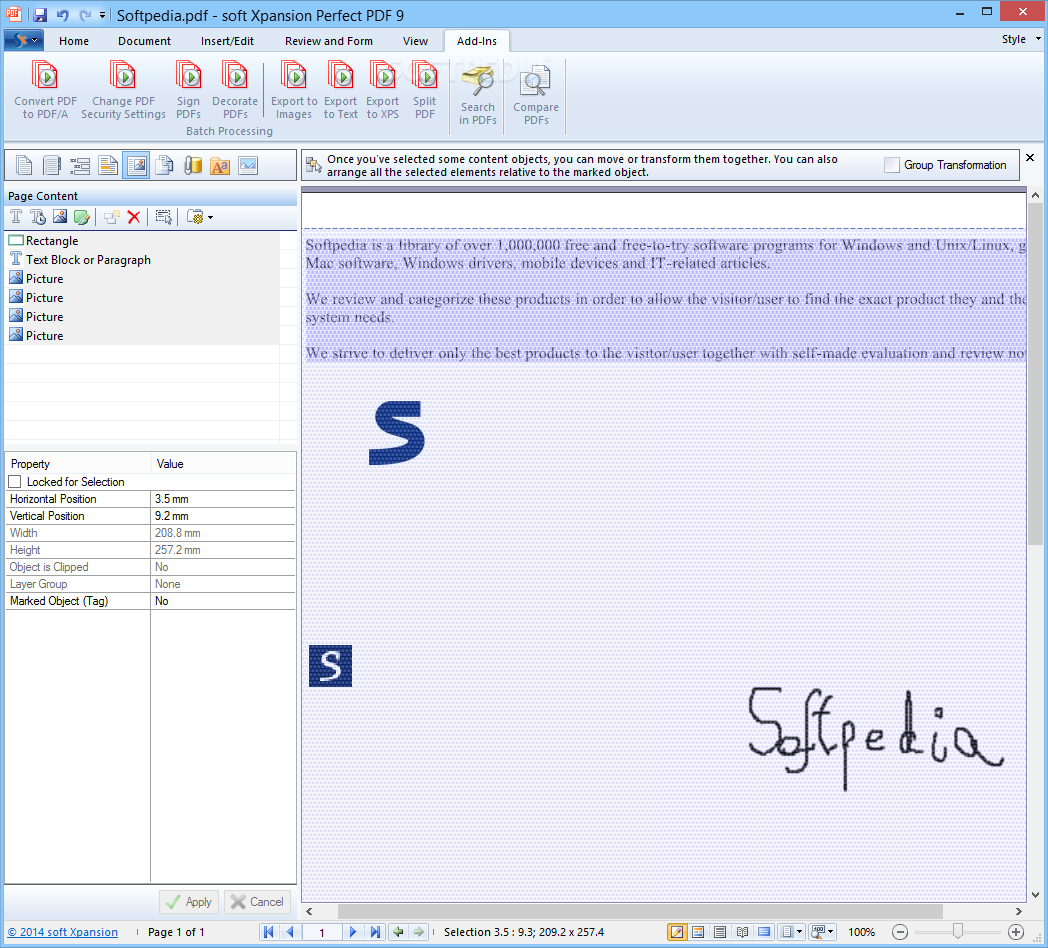The image size is (1048, 948).
Task: Open Change PDF Security Settings batch tool
Action: pos(124,90)
